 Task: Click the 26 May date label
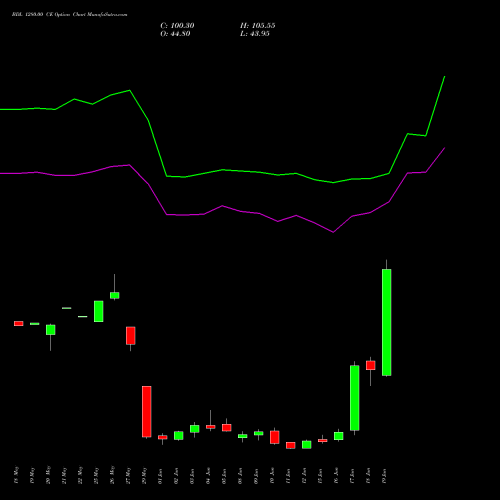[112, 475]
